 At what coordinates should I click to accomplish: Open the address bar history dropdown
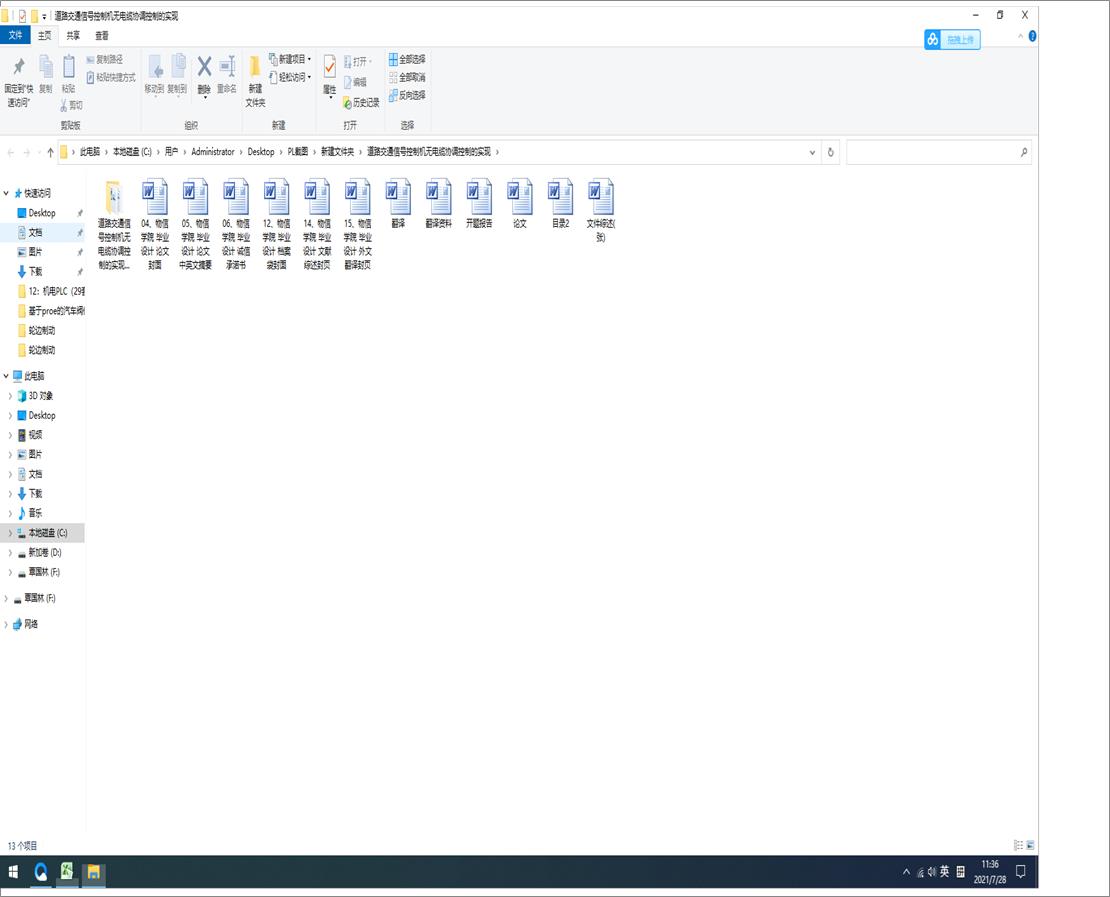tap(813, 152)
